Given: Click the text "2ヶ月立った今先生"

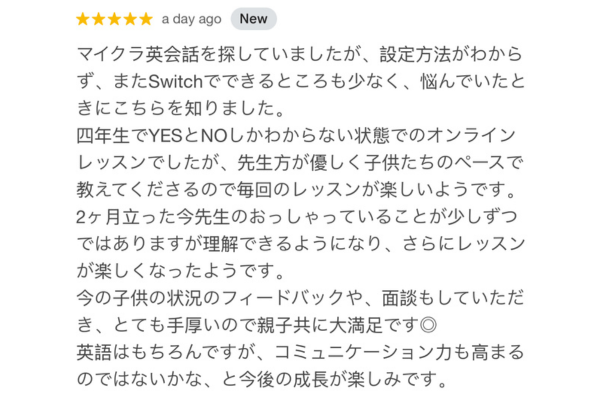Looking at the screenshot, I should coord(153,217).
